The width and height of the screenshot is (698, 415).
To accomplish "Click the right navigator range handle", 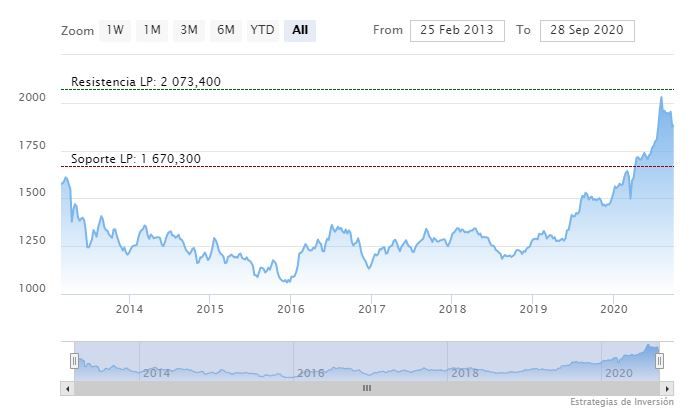I will pos(661,360).
